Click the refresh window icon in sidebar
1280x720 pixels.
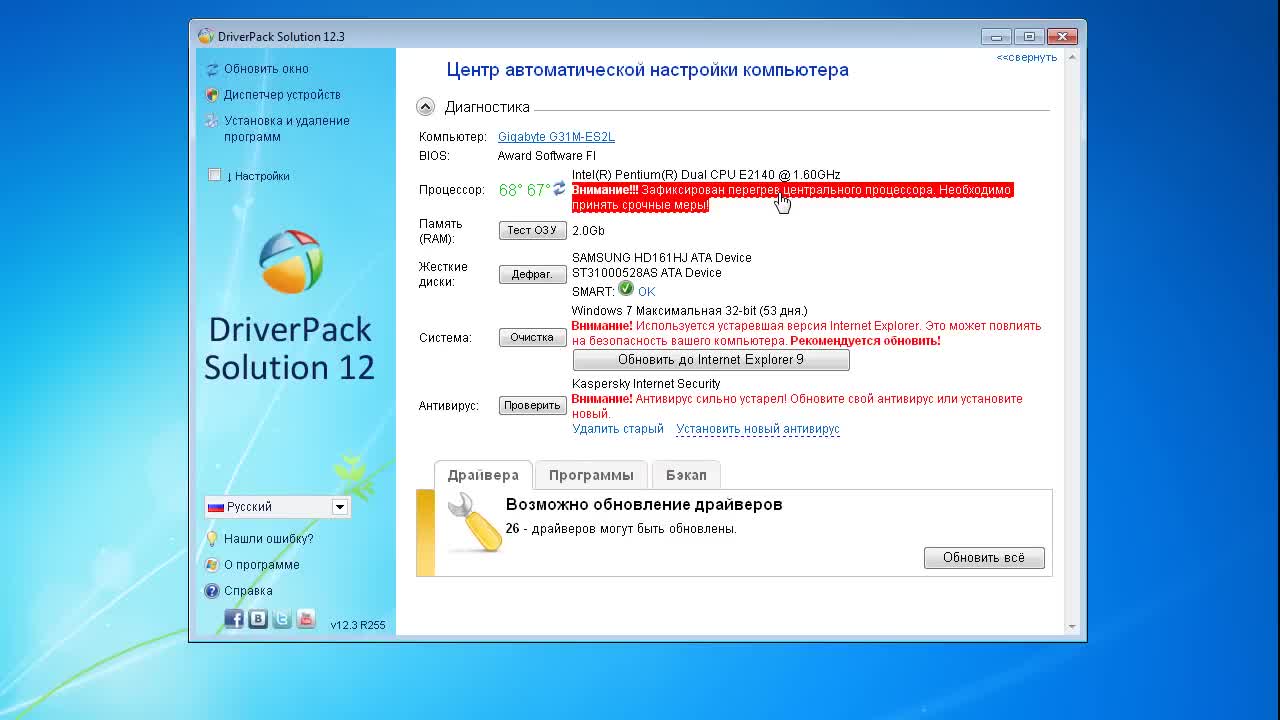[212, 69]
